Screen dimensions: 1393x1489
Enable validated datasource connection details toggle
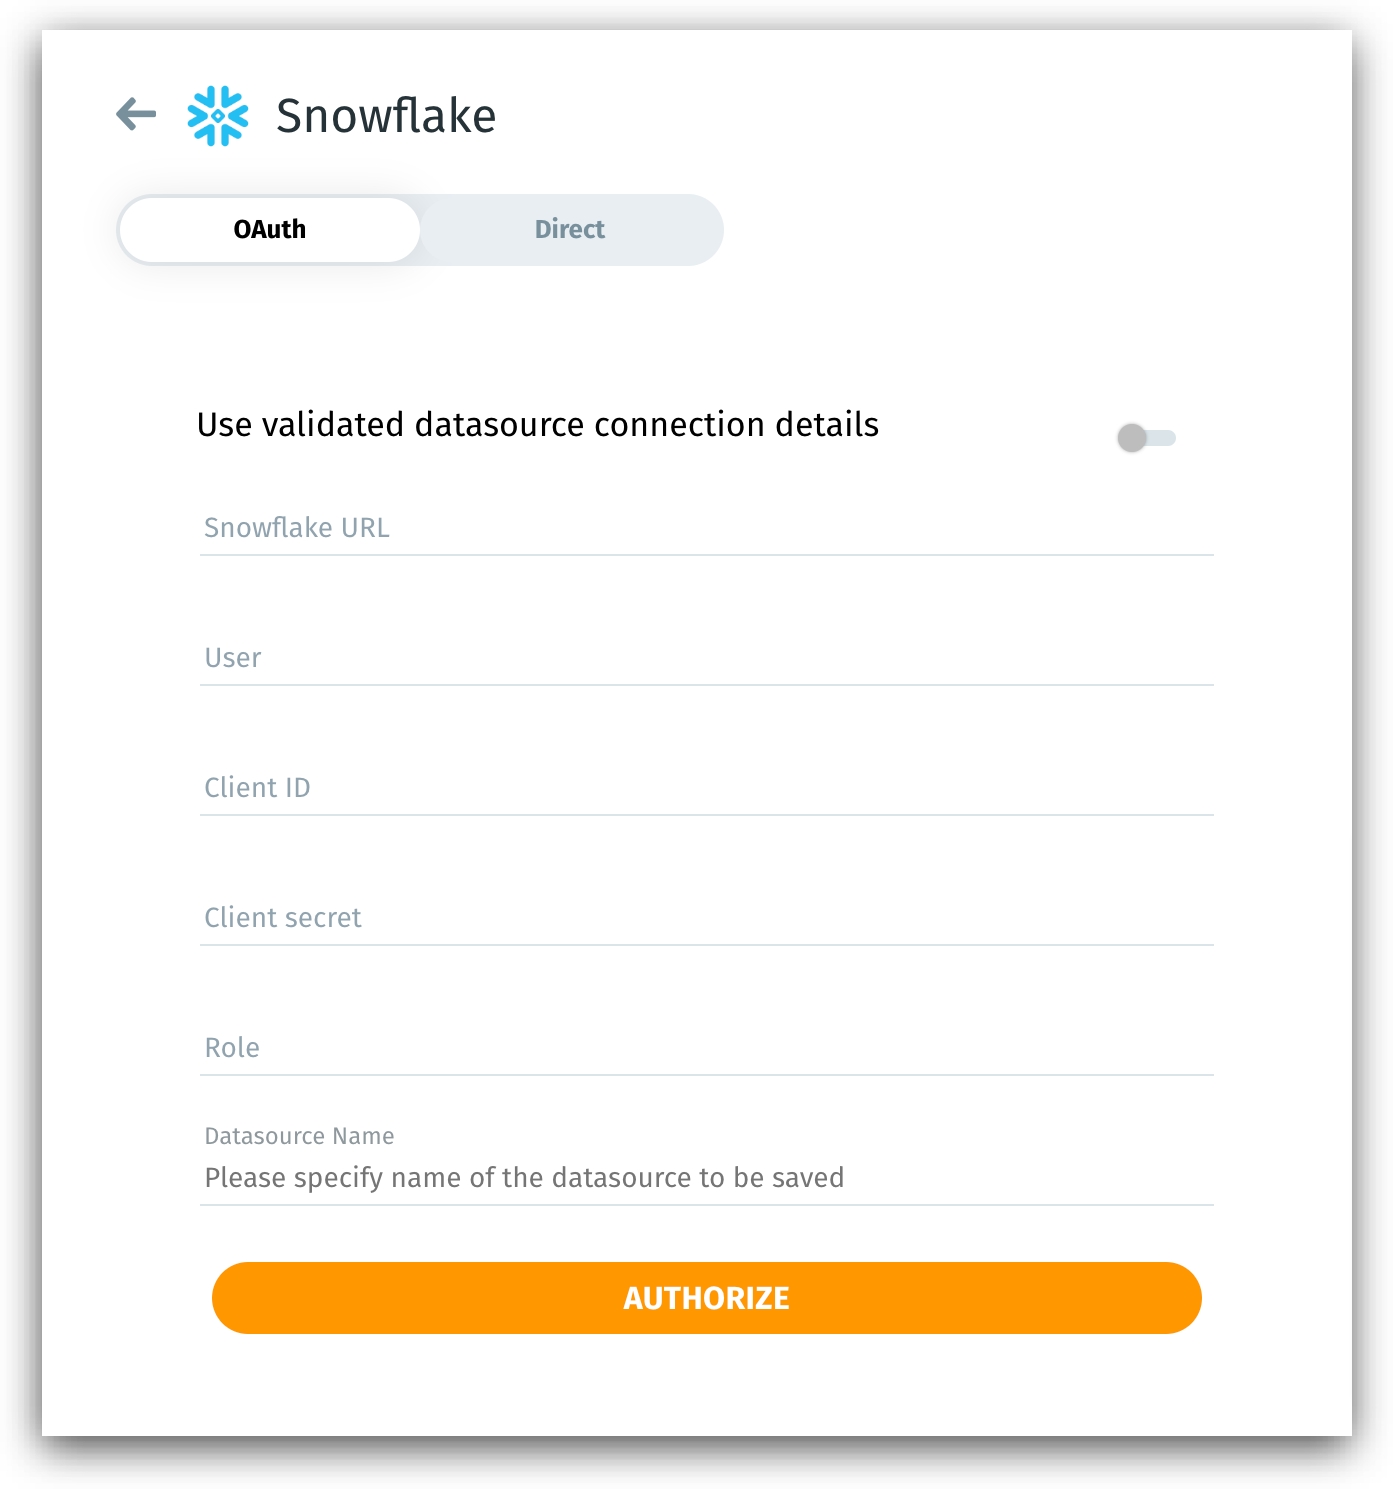[1147, 437]
